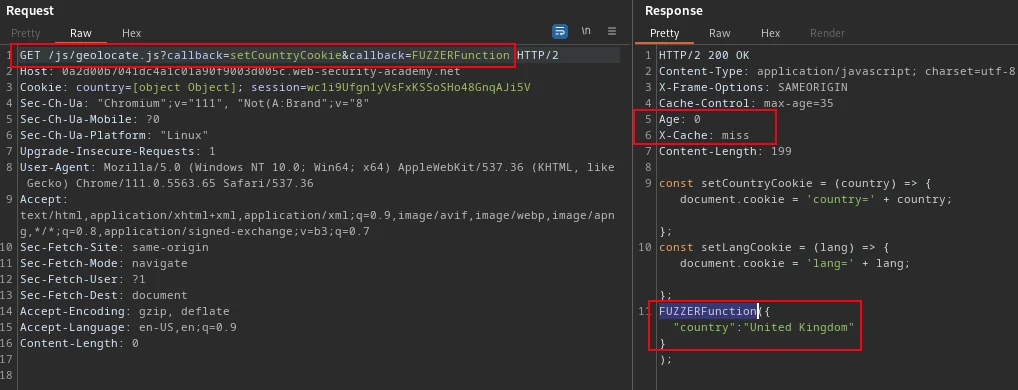Image resolution: width=1018 pixels, height=390 pixels.
Task: Click the User-Agent header line in request
Action: pos(317,175)
